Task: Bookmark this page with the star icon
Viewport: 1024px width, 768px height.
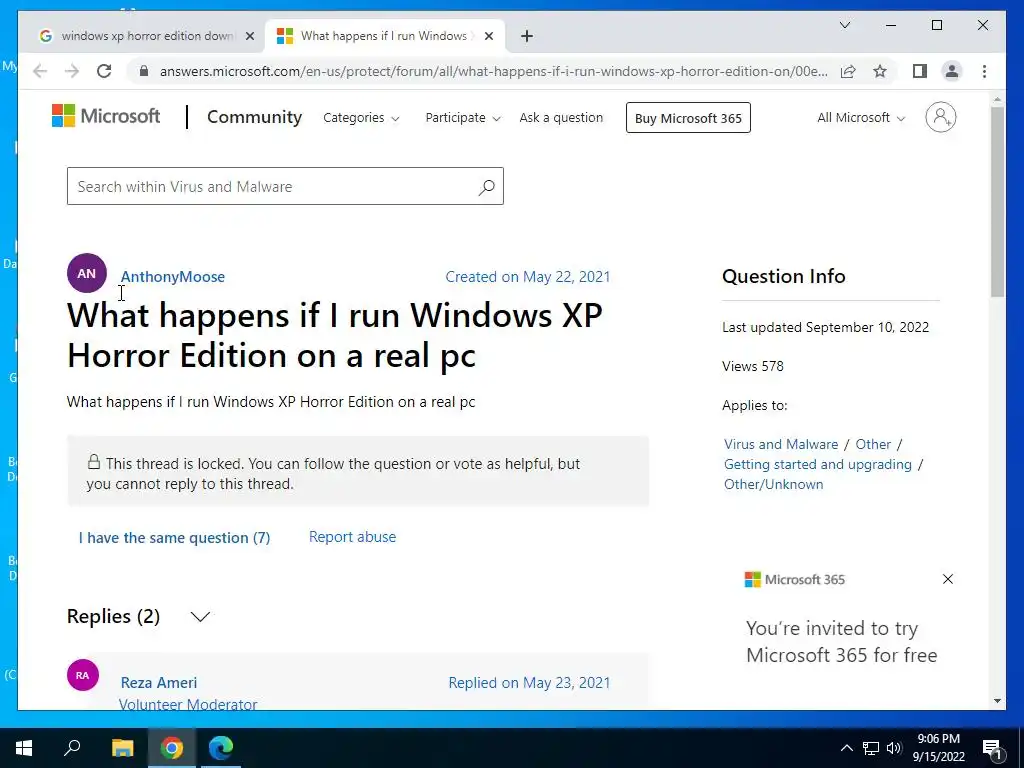Action: click(x=880, y=71)
